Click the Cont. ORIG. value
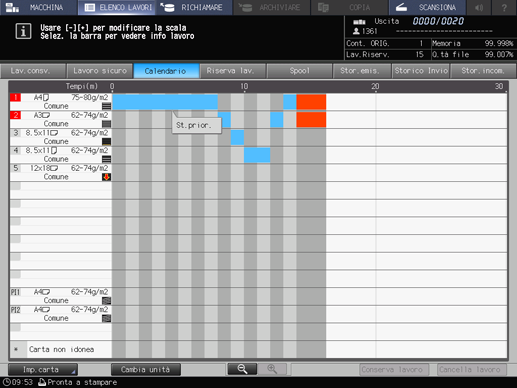Screen dimensions: 517x388 point(421,43)
